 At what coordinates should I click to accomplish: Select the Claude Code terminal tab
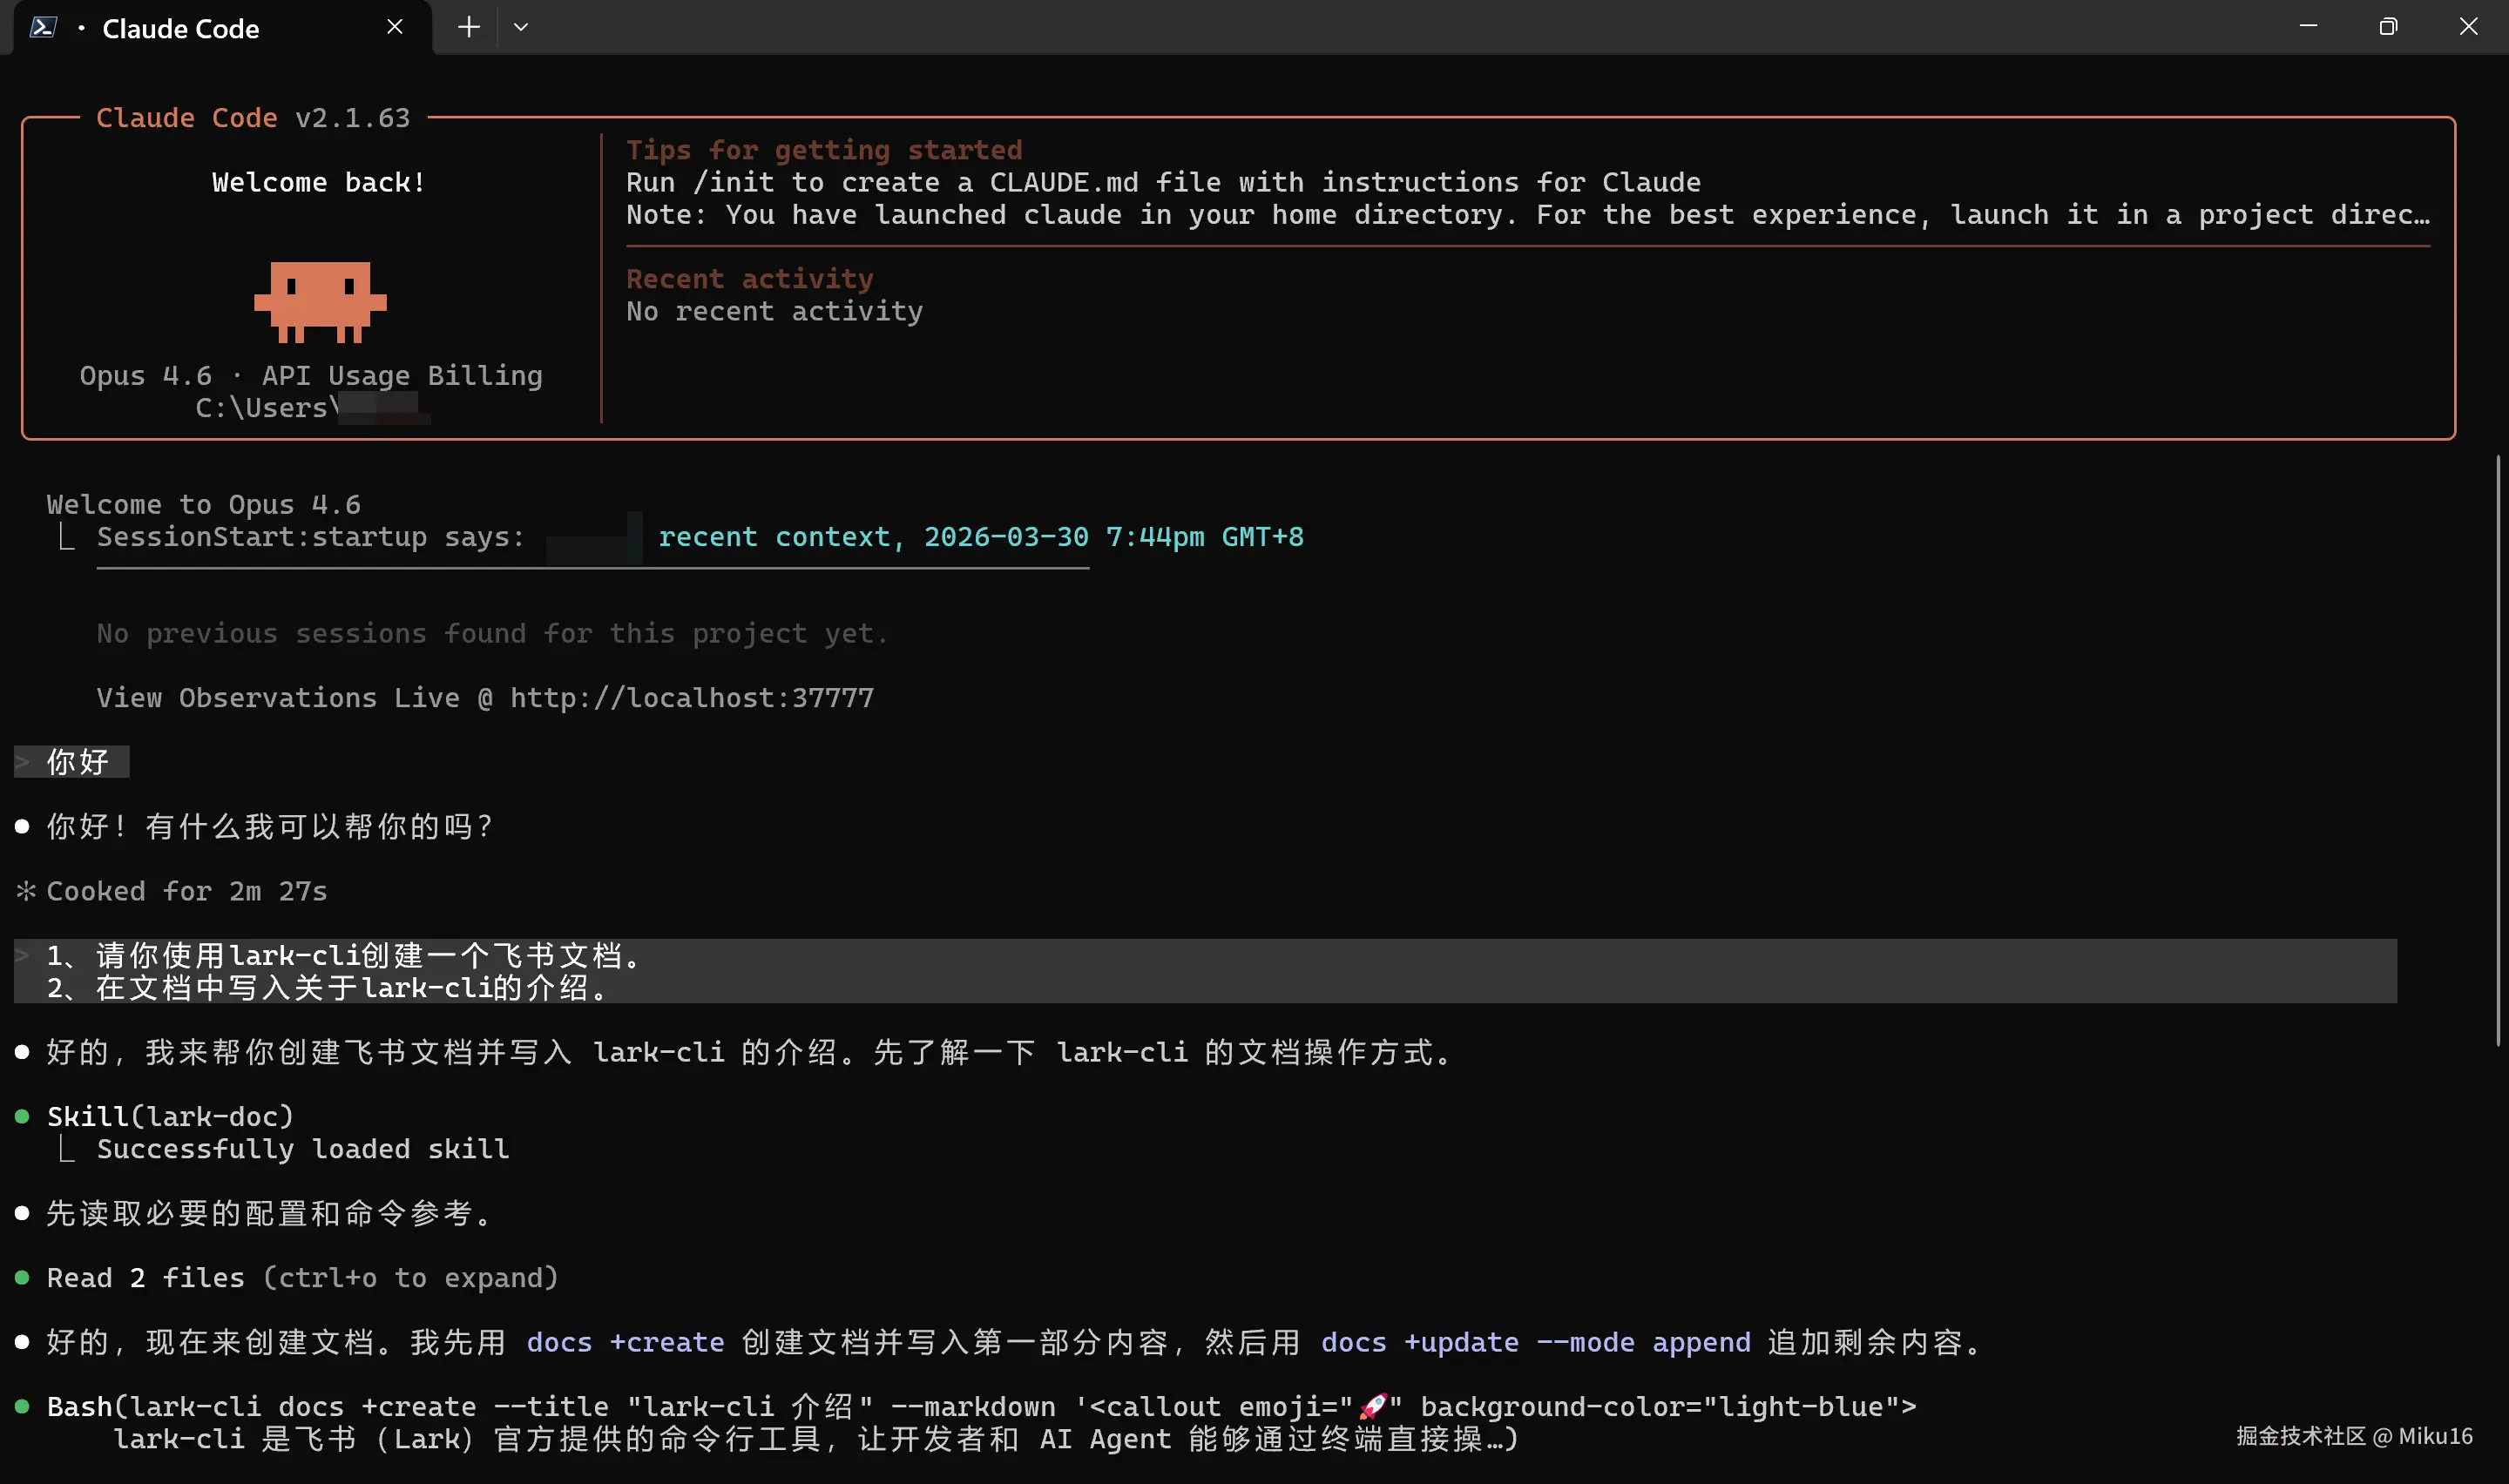pos(180,29)
